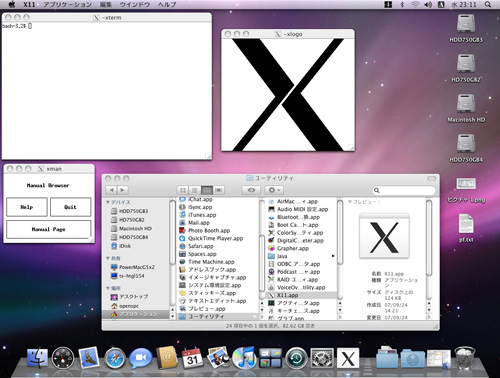Click the Bluetooth menu bar icon

point(402,4)
